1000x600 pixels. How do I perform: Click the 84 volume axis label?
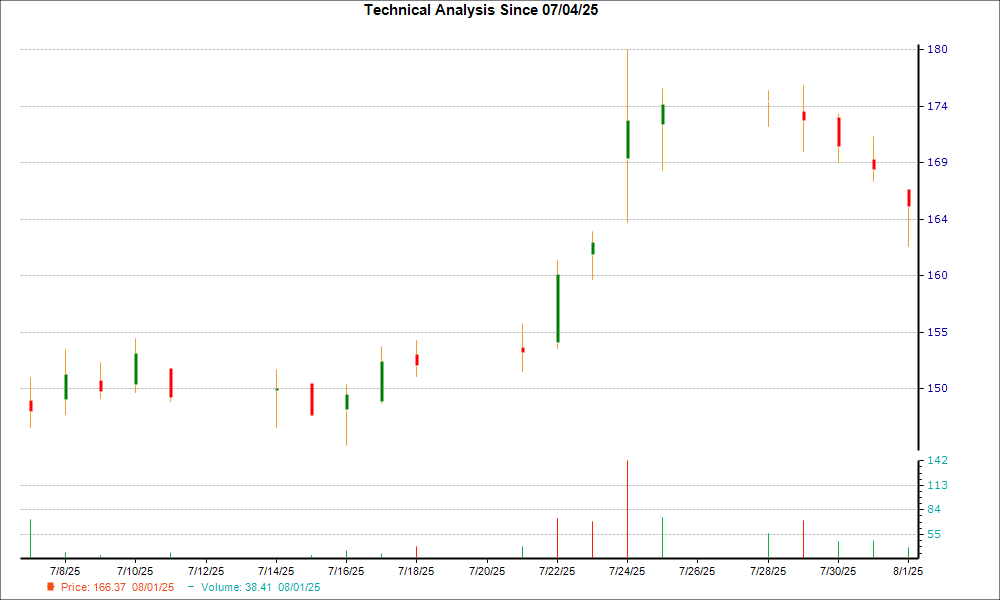point(934,509)
